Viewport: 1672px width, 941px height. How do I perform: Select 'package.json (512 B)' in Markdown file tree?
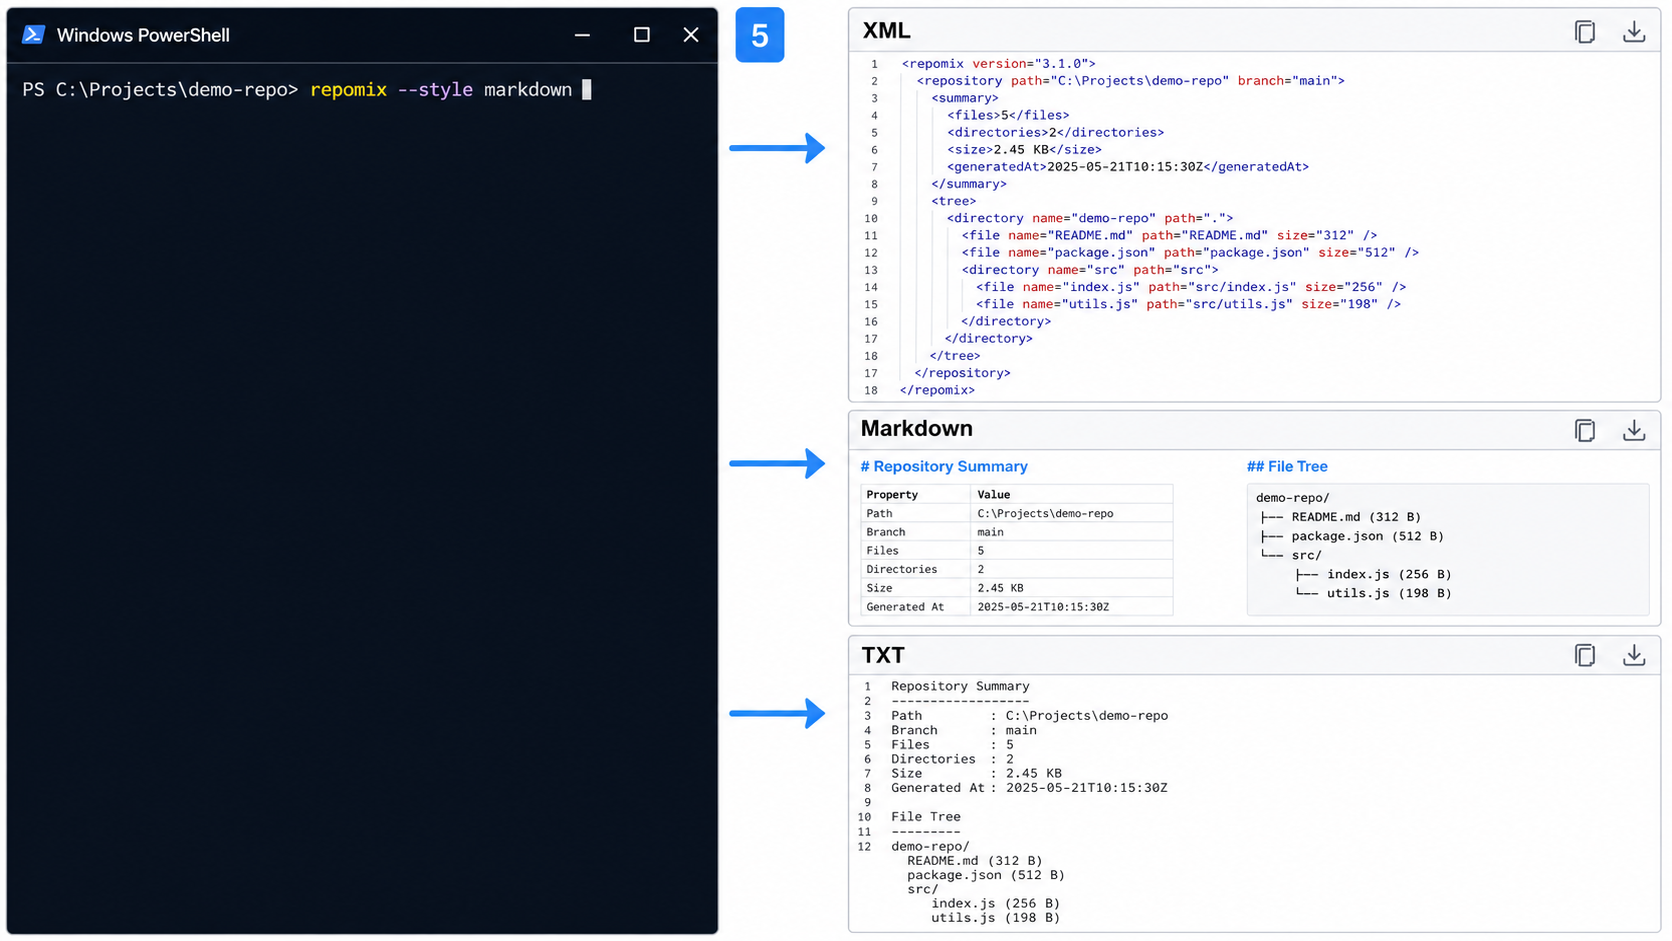click(x=1367, y=536)
